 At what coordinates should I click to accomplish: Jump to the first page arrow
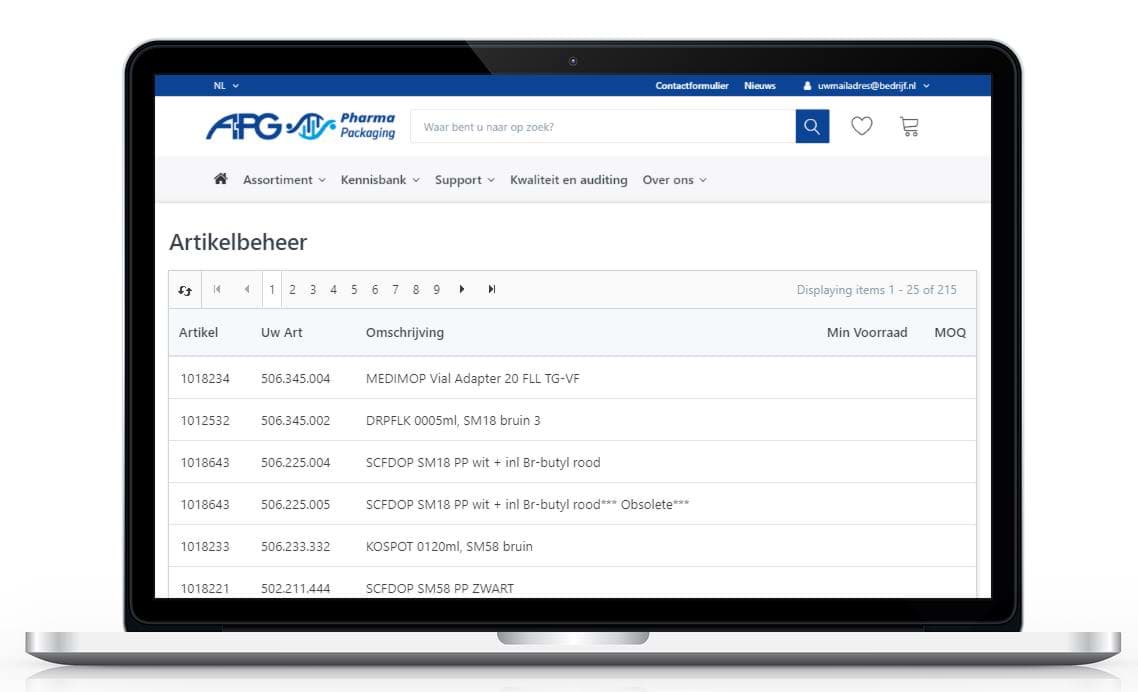tap(217, 290)
